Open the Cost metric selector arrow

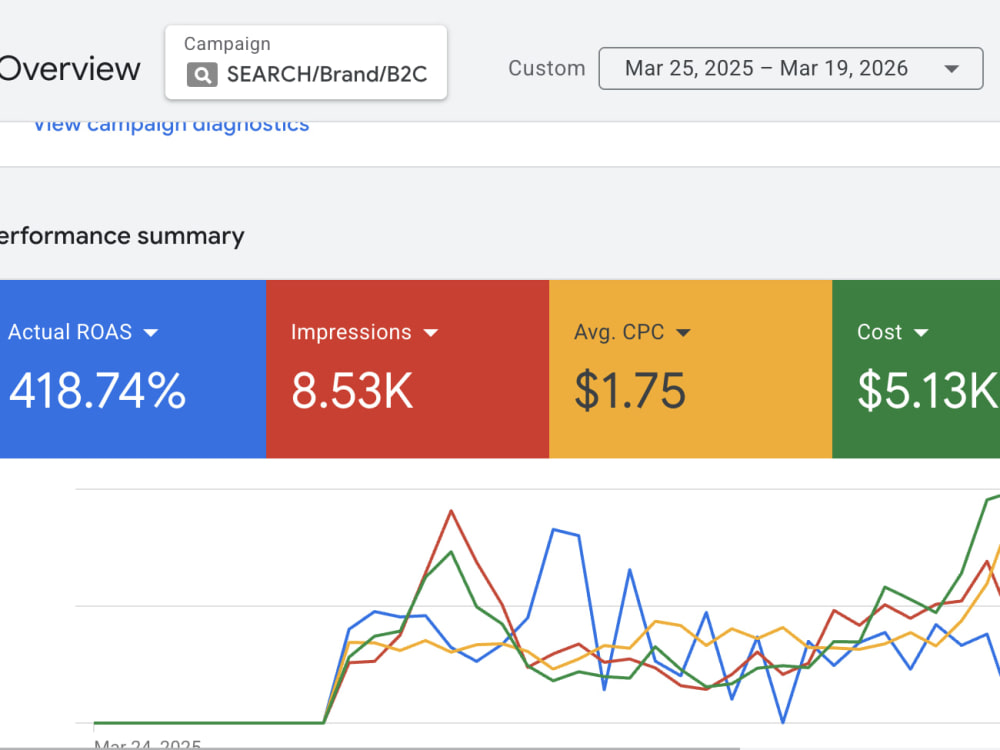(921, 332)
